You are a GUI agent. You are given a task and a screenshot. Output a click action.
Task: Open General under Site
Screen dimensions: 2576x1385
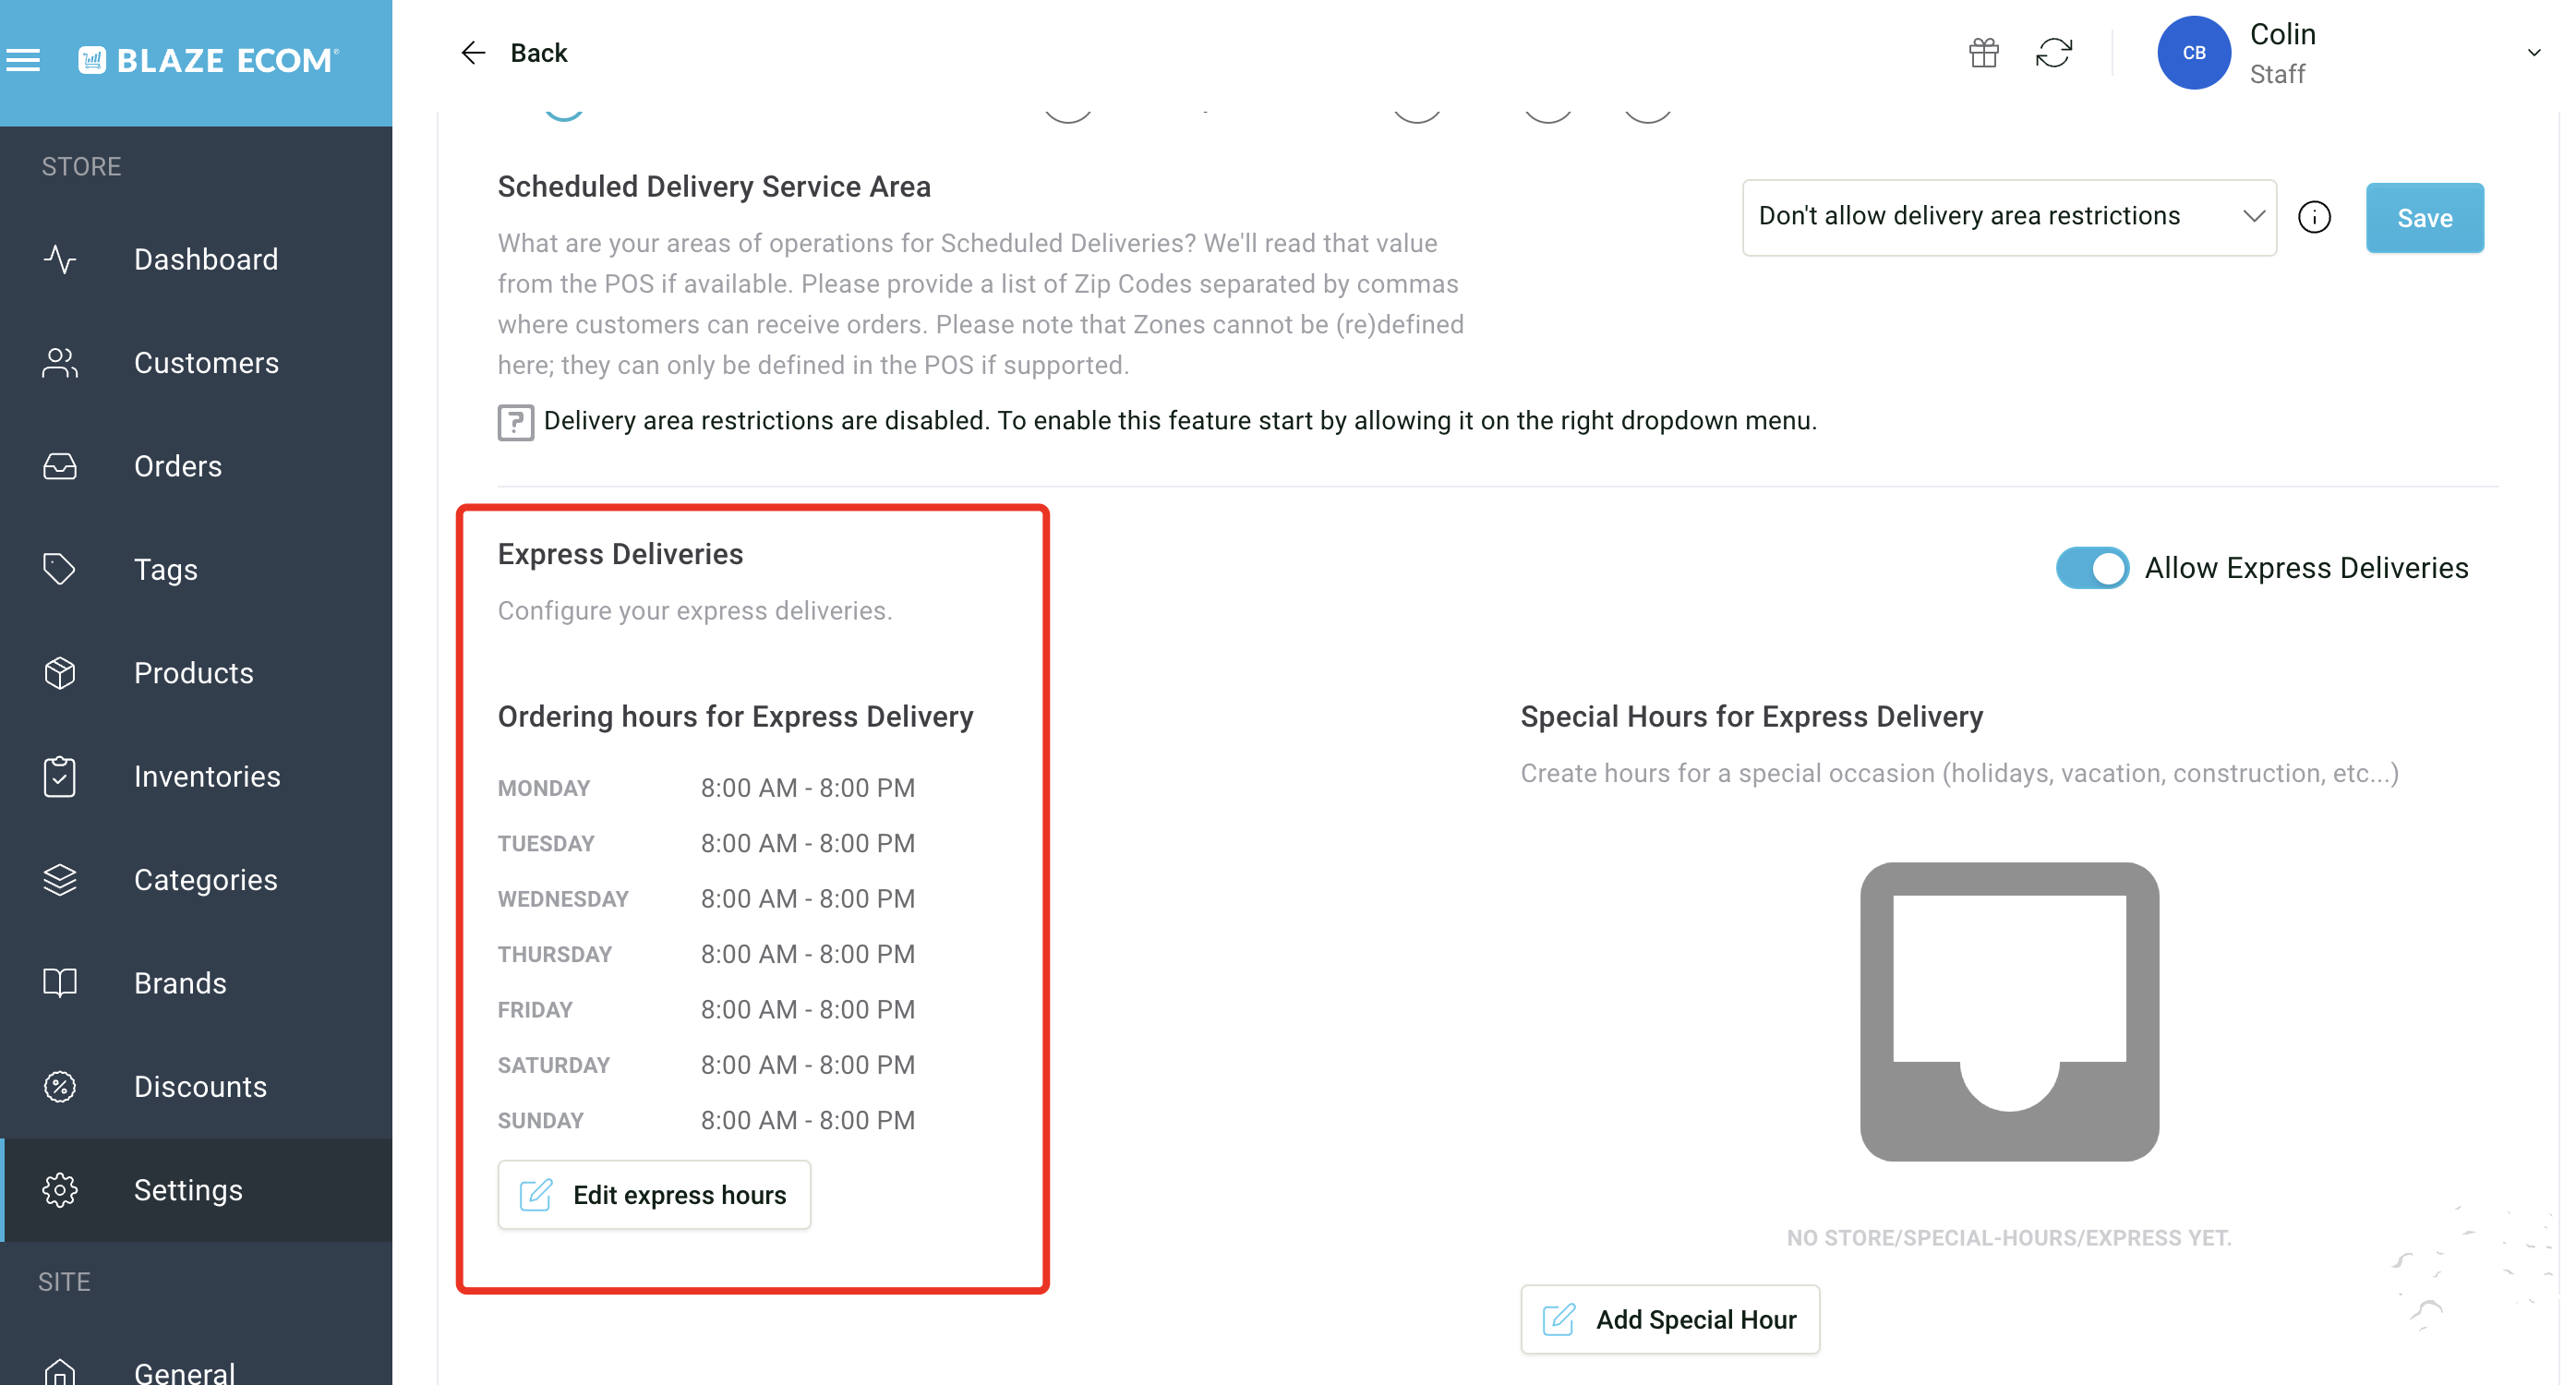pos(198,1373)
